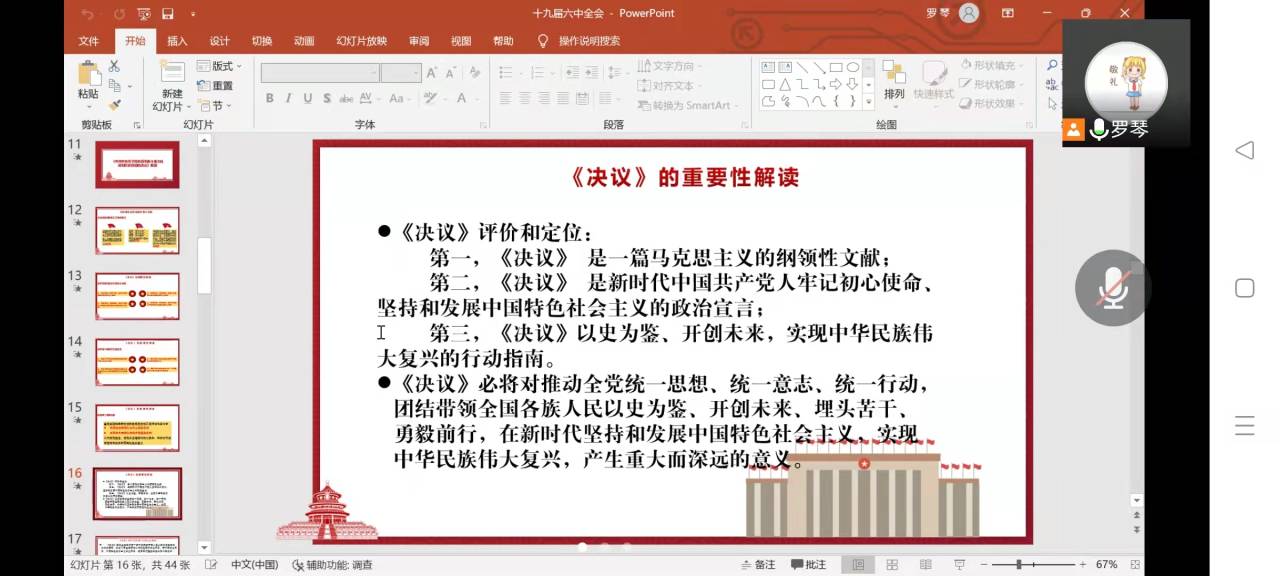Open the Insert (插入) tab
Image resolution: width=1280 pixels, height=576 pixels.
point(177,41)
